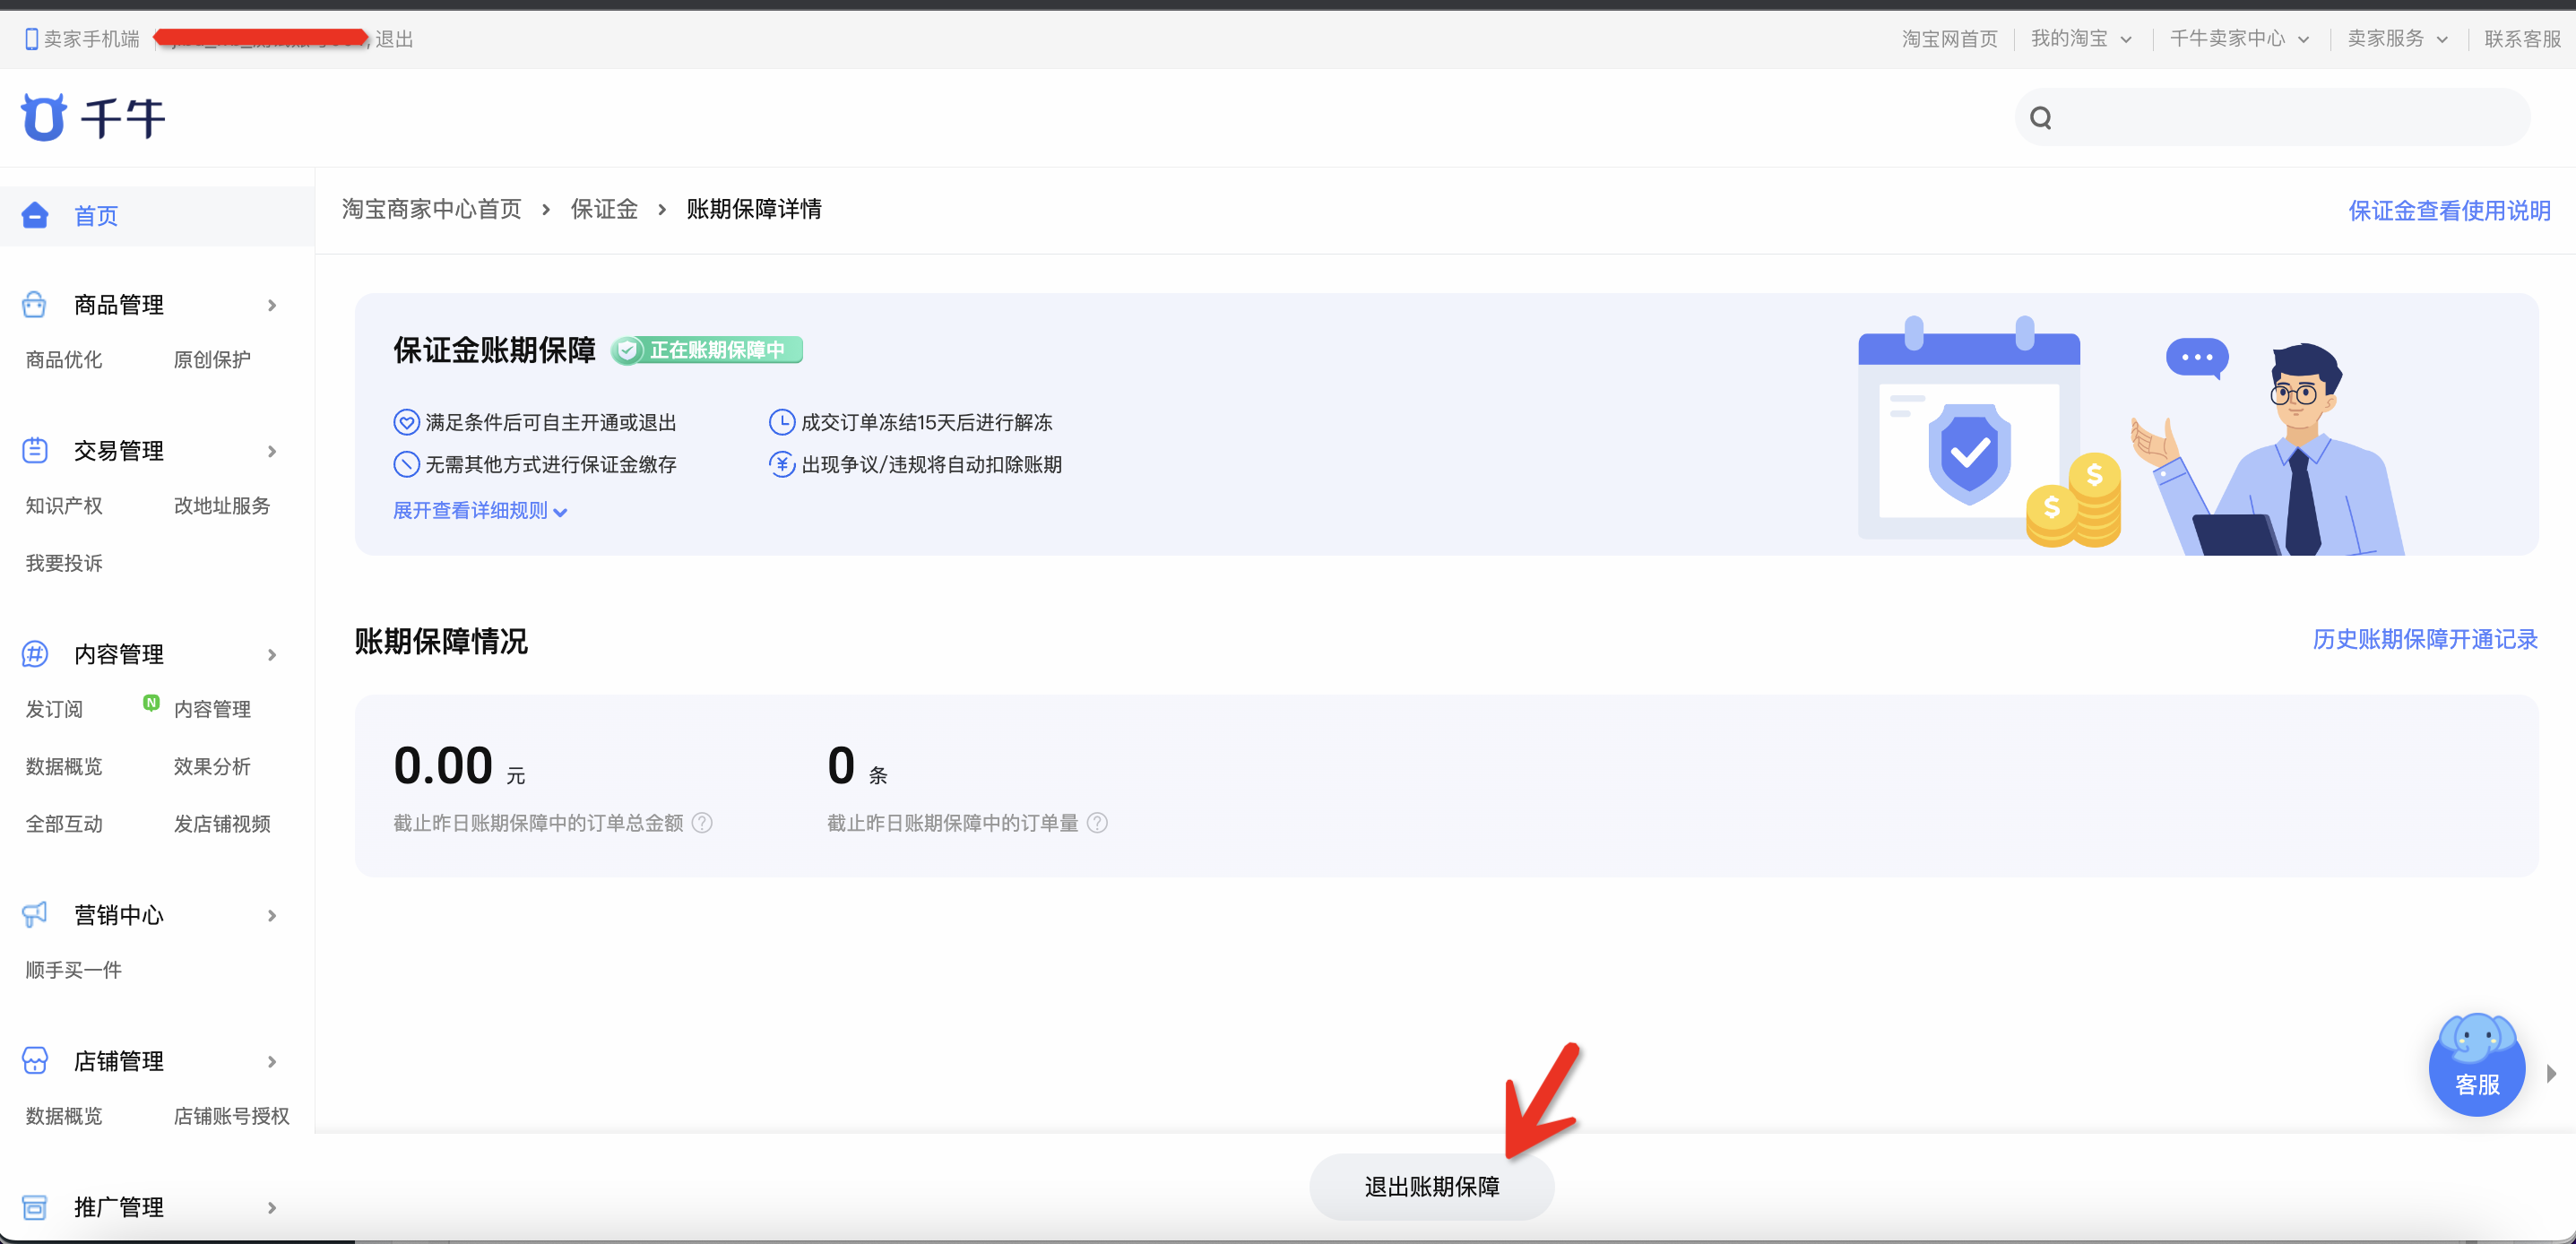The width and height of the screenshot is (2576, 1244).
Task: Expand 商品管理 chevron in sidebar
Action: click(x=271, y=305)
